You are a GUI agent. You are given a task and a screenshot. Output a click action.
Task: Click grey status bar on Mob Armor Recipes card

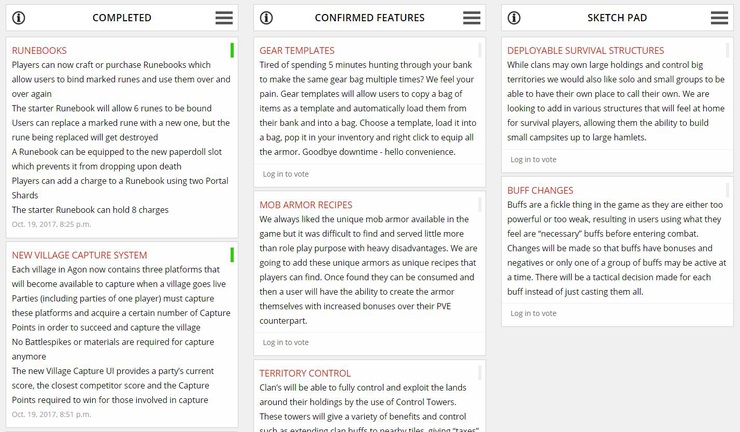pos(479,204)
